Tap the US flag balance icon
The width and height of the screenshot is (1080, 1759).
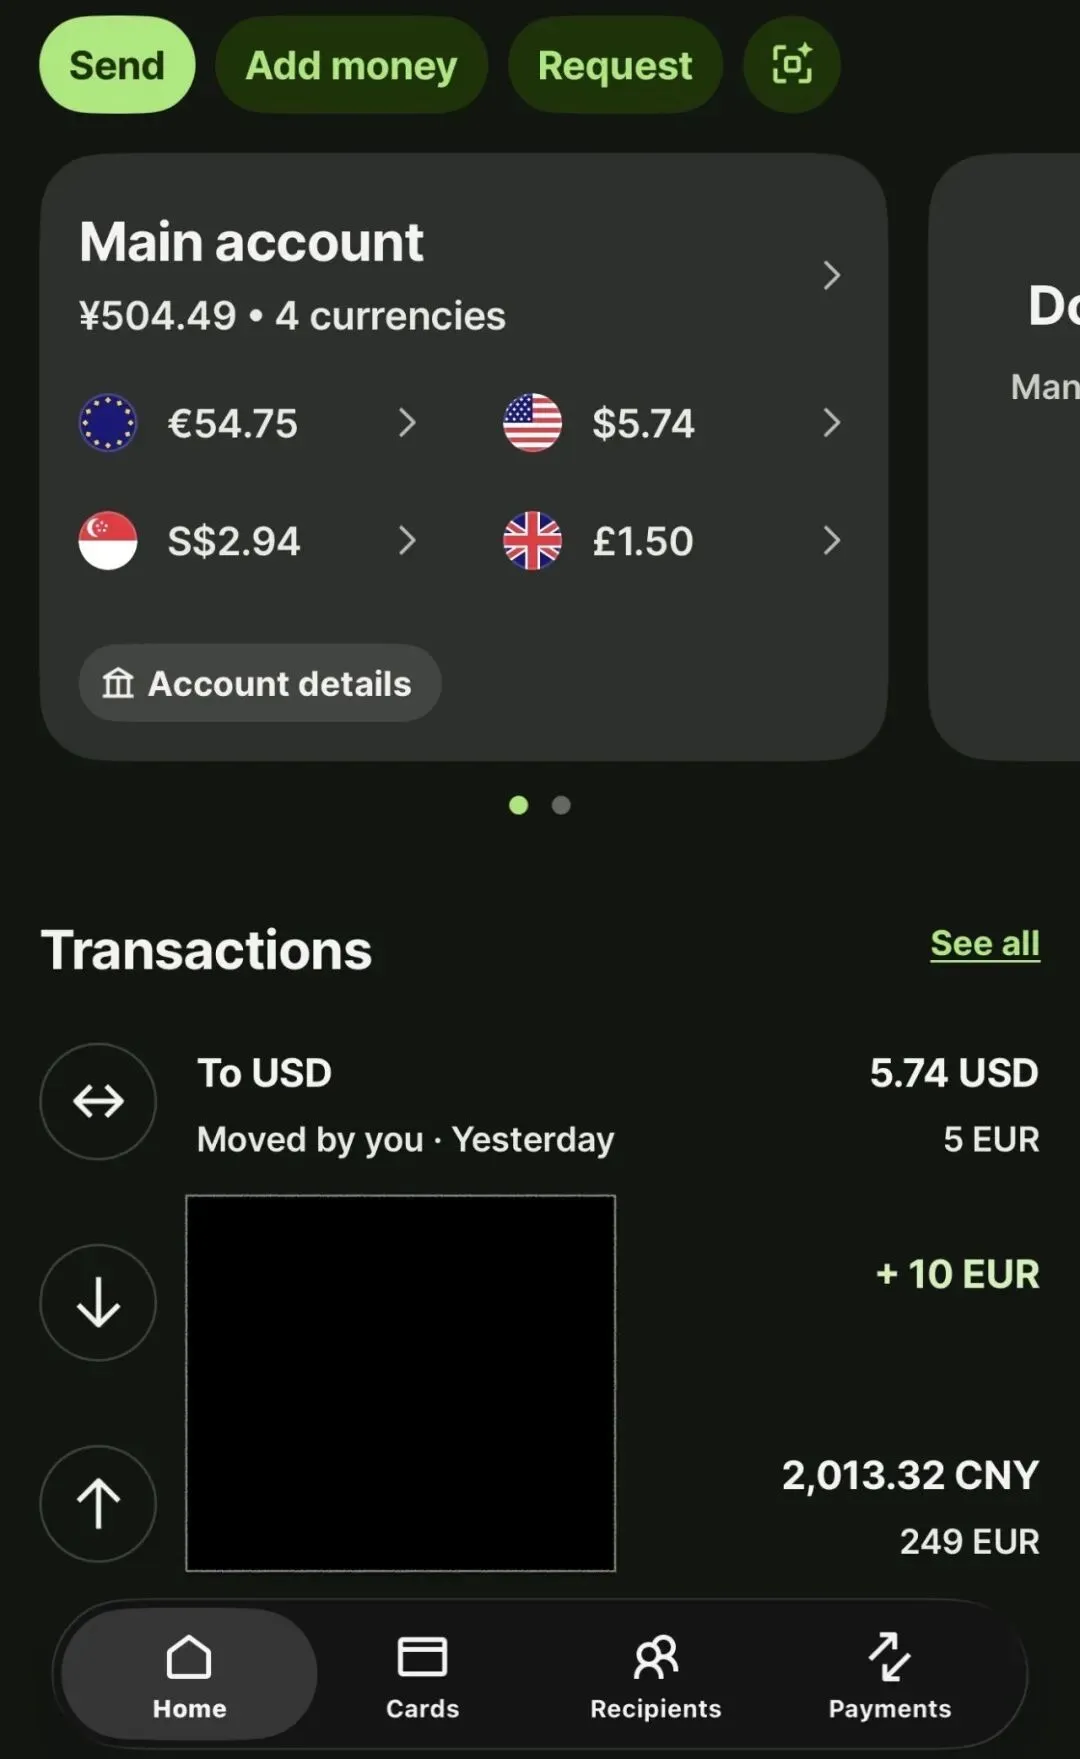coord(532,423)
